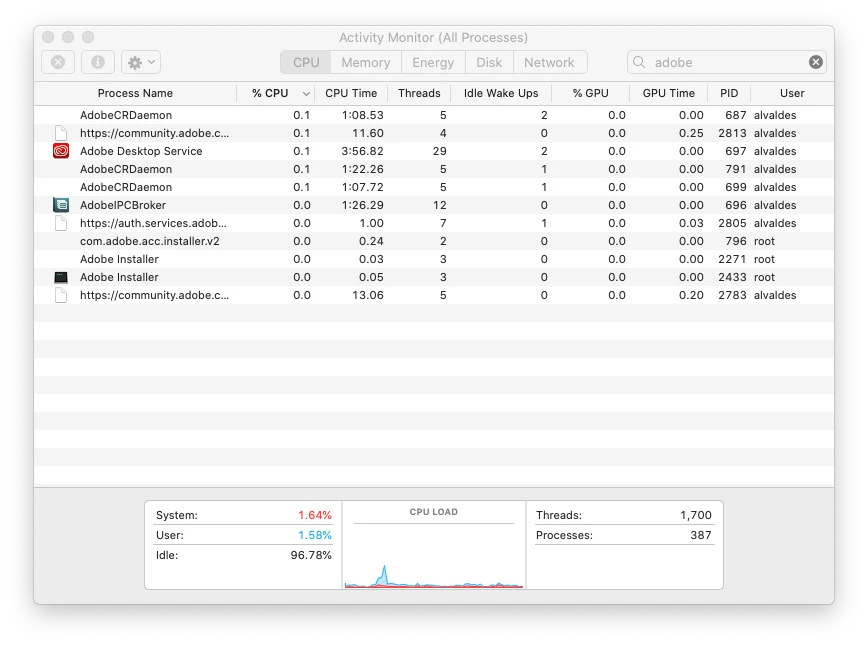Sort by Process Name column

[135, 93]
